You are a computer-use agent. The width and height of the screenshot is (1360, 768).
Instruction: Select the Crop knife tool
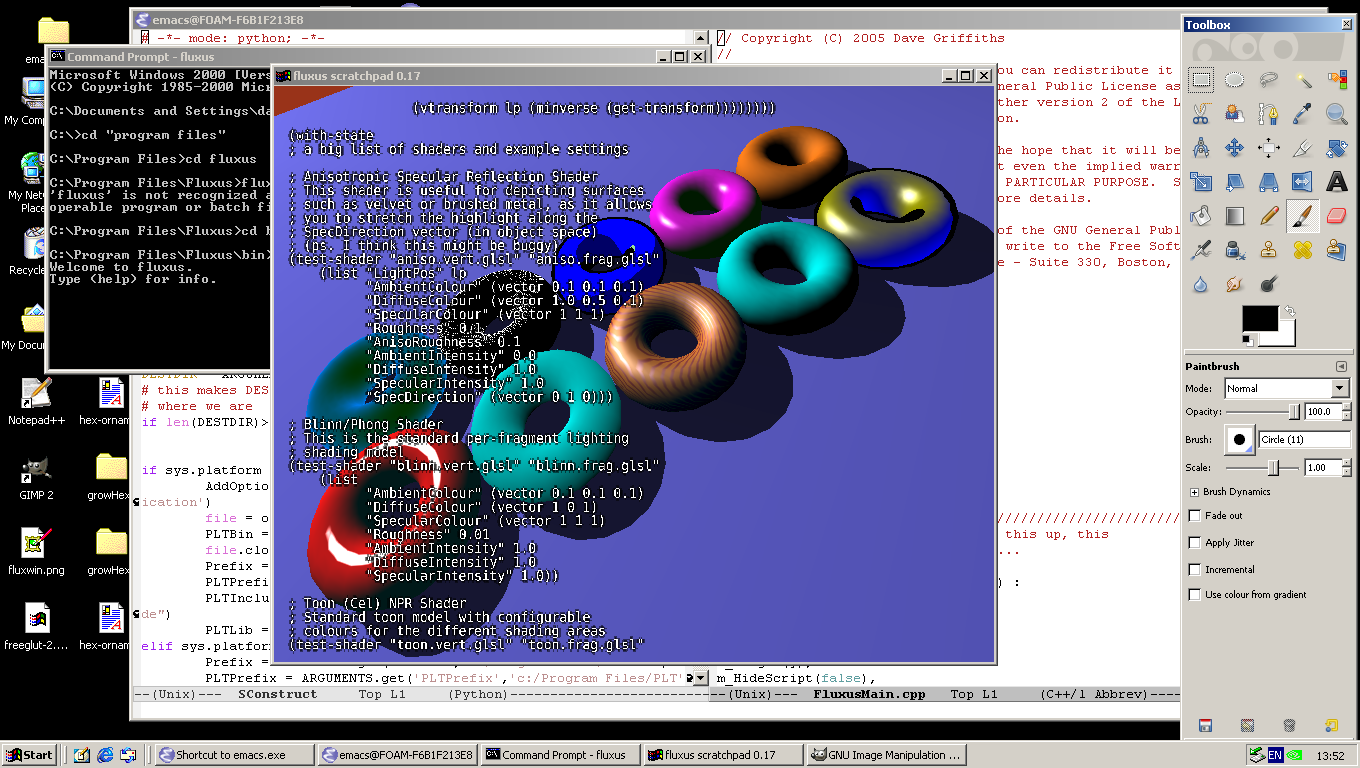coord(1303,148)
